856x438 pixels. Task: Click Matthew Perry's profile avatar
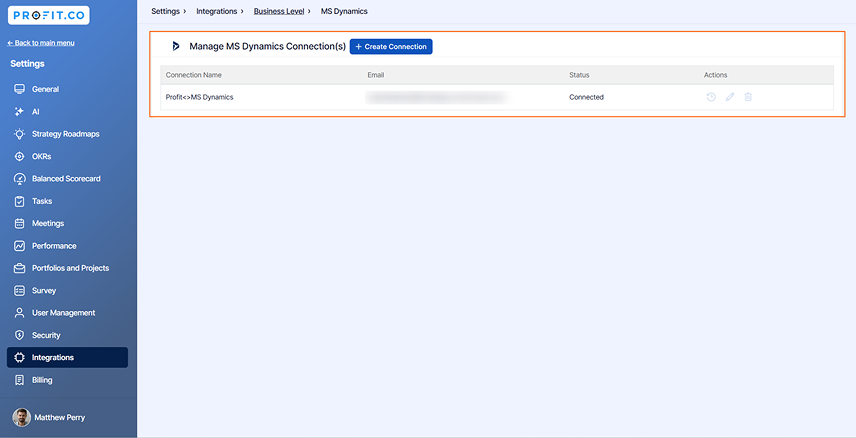click(x=22, y=417)
